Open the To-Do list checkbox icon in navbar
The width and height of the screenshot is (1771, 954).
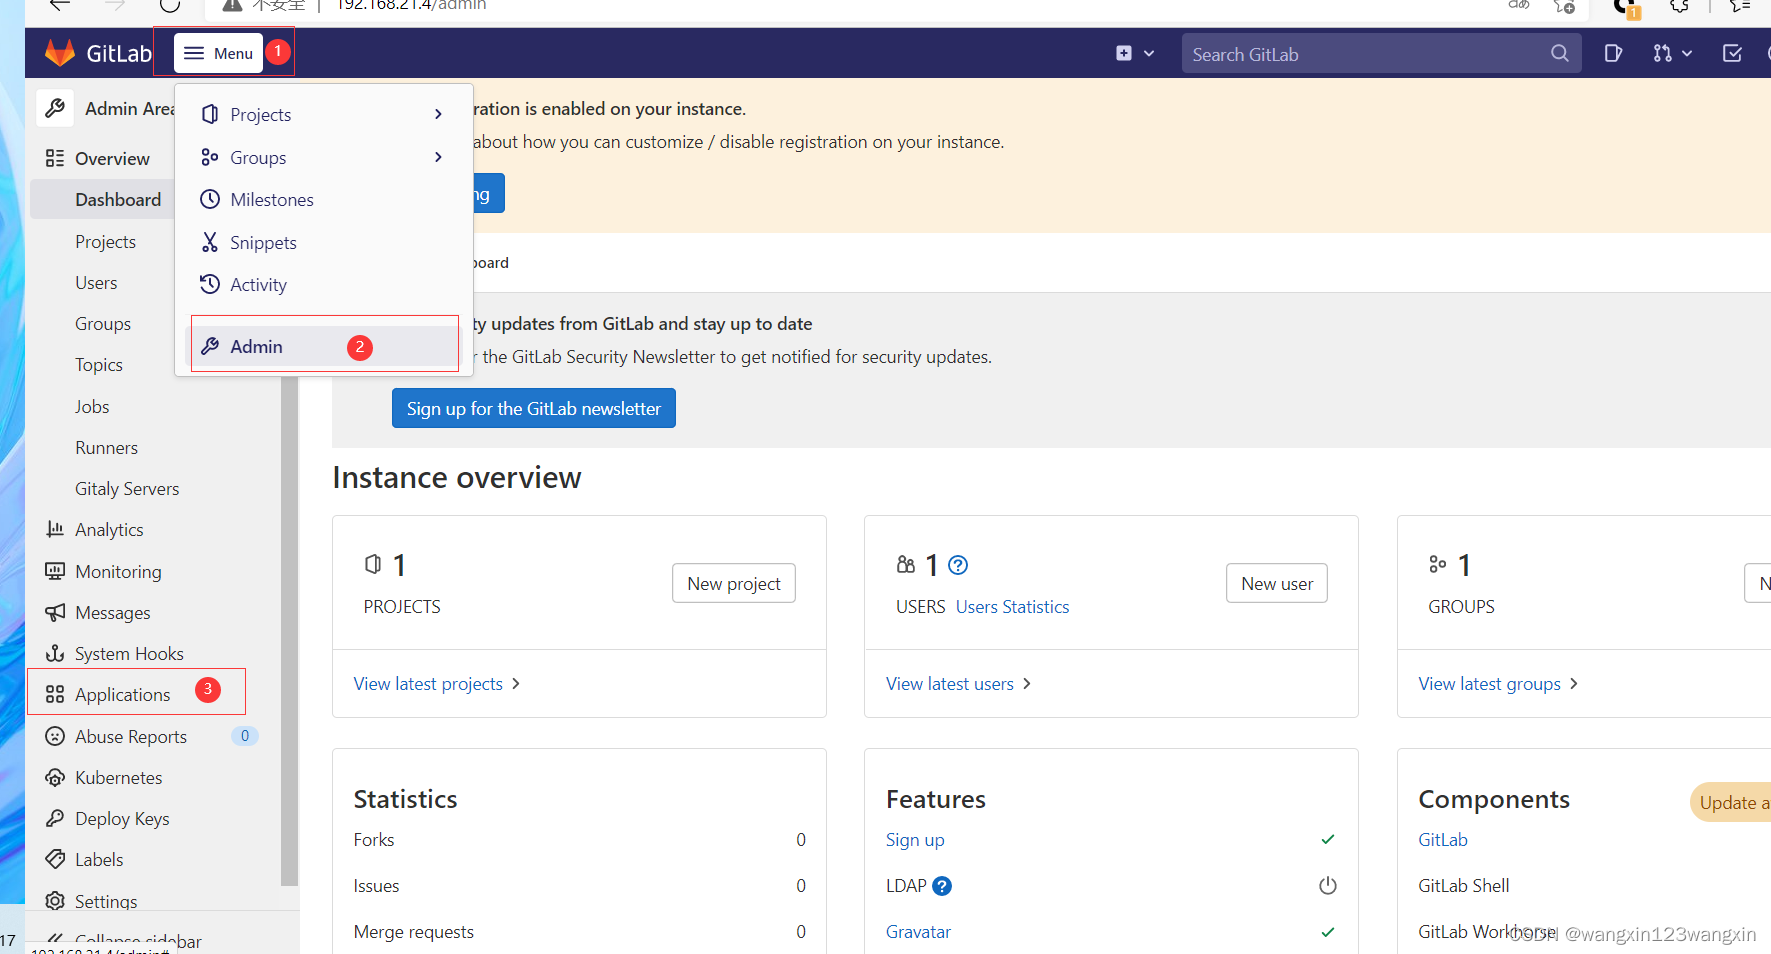pos(1732,53)
